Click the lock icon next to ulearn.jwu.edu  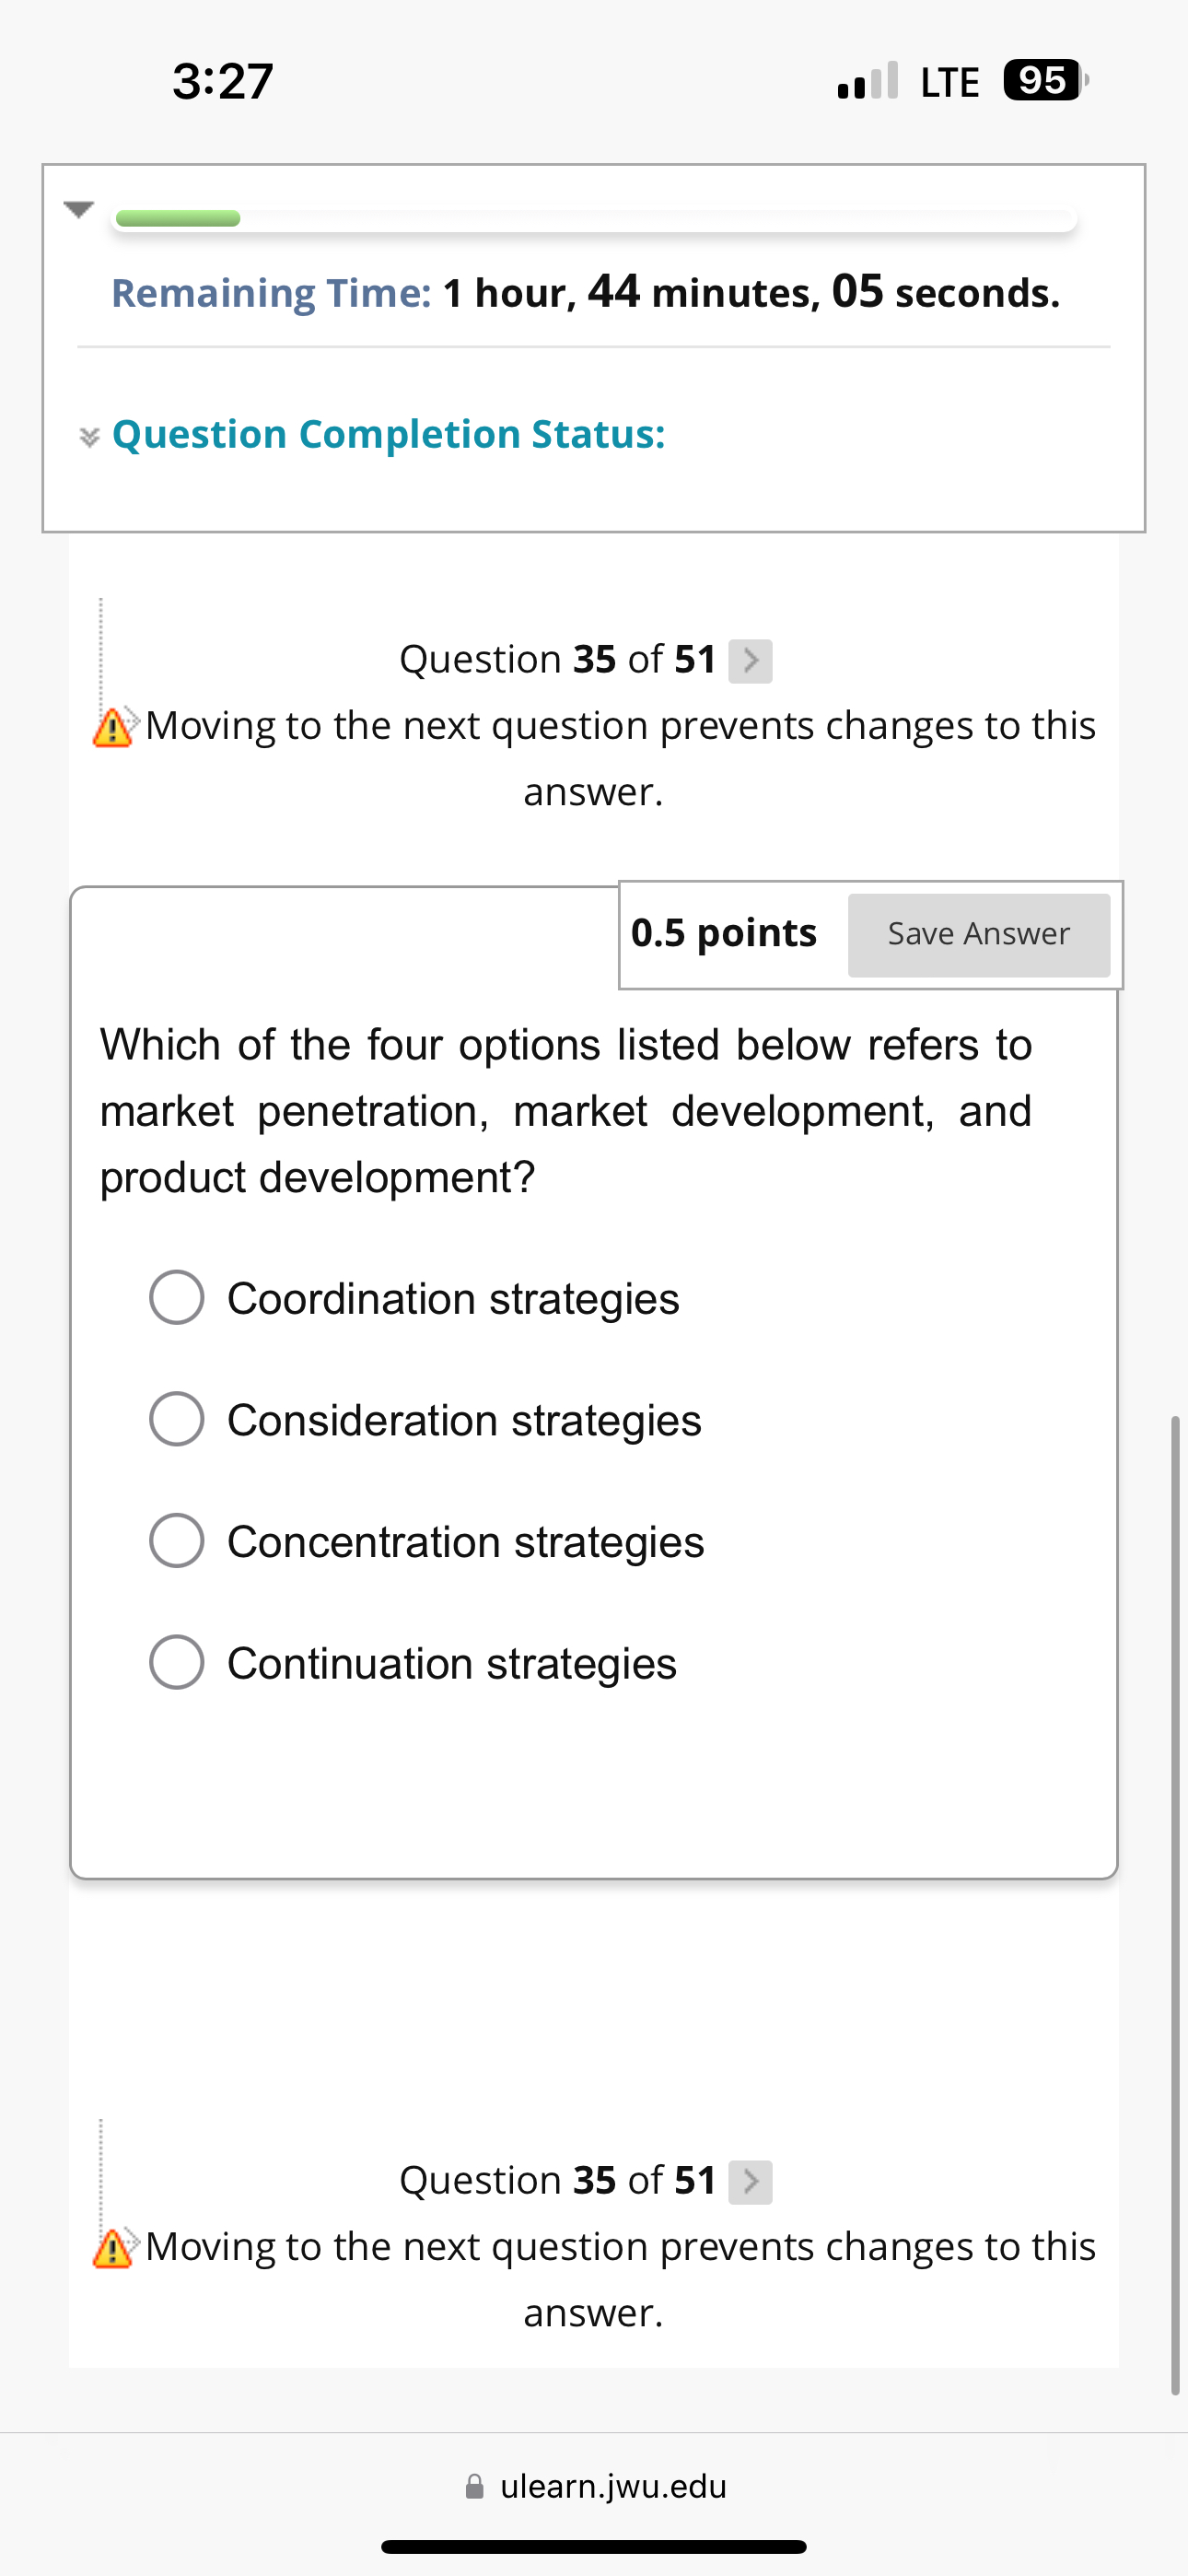(473, 2485)
